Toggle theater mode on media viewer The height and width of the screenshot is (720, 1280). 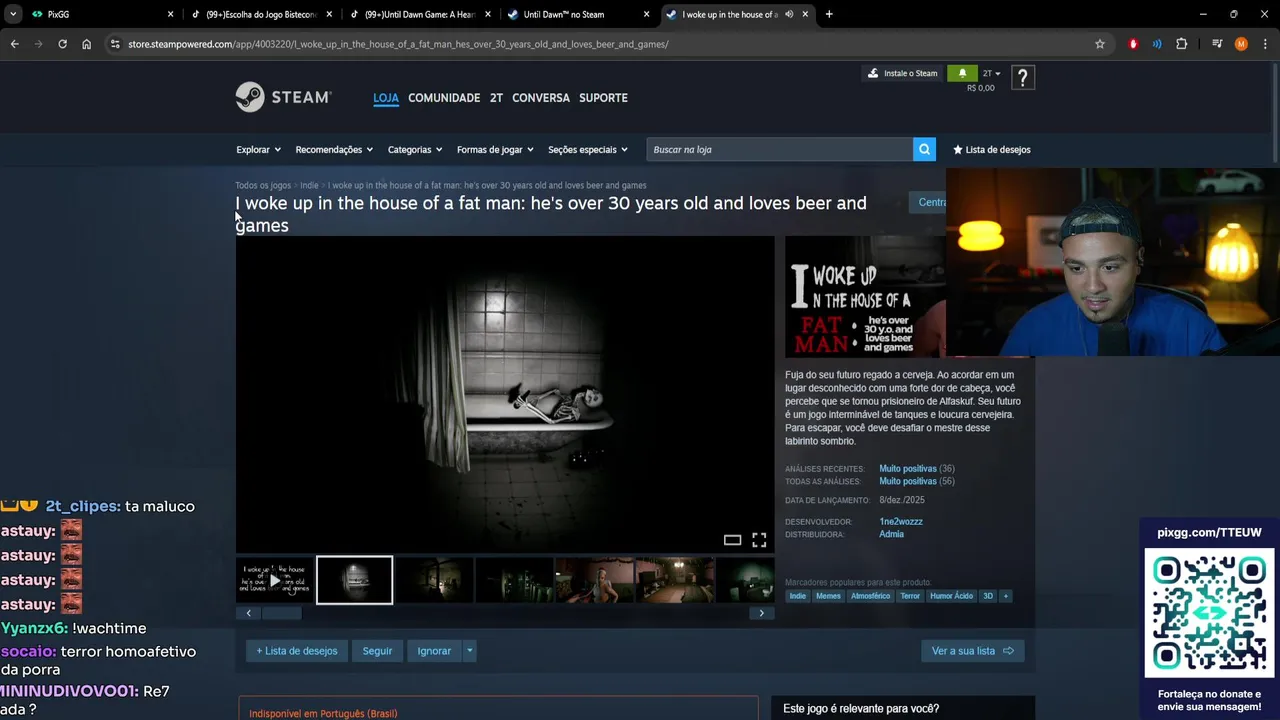(x=732, y=540)
